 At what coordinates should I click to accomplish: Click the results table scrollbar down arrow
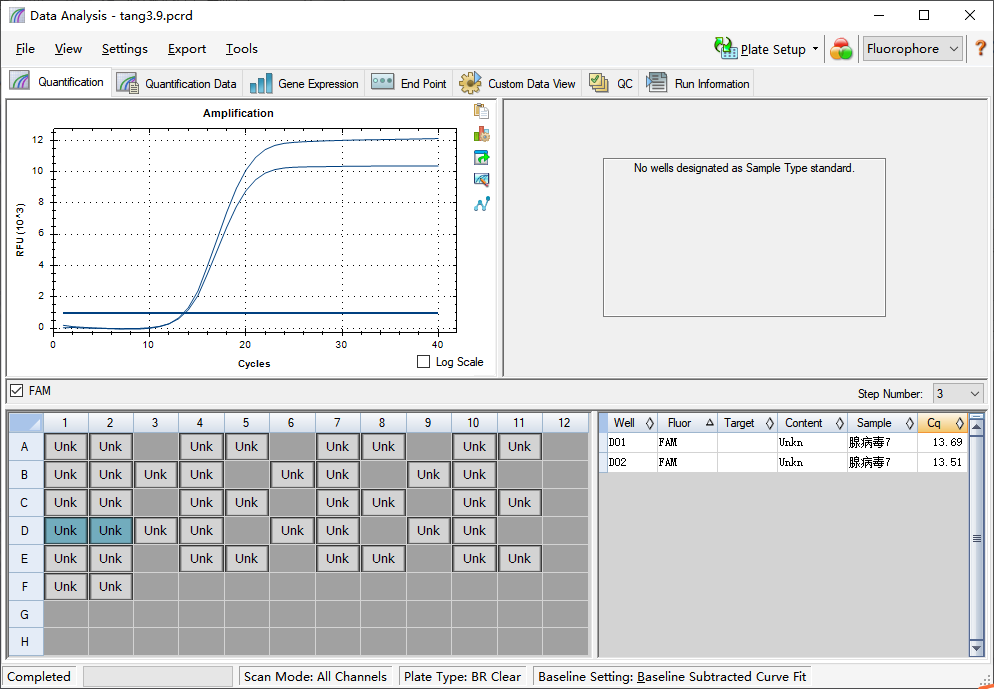click(x=976, y=648)
